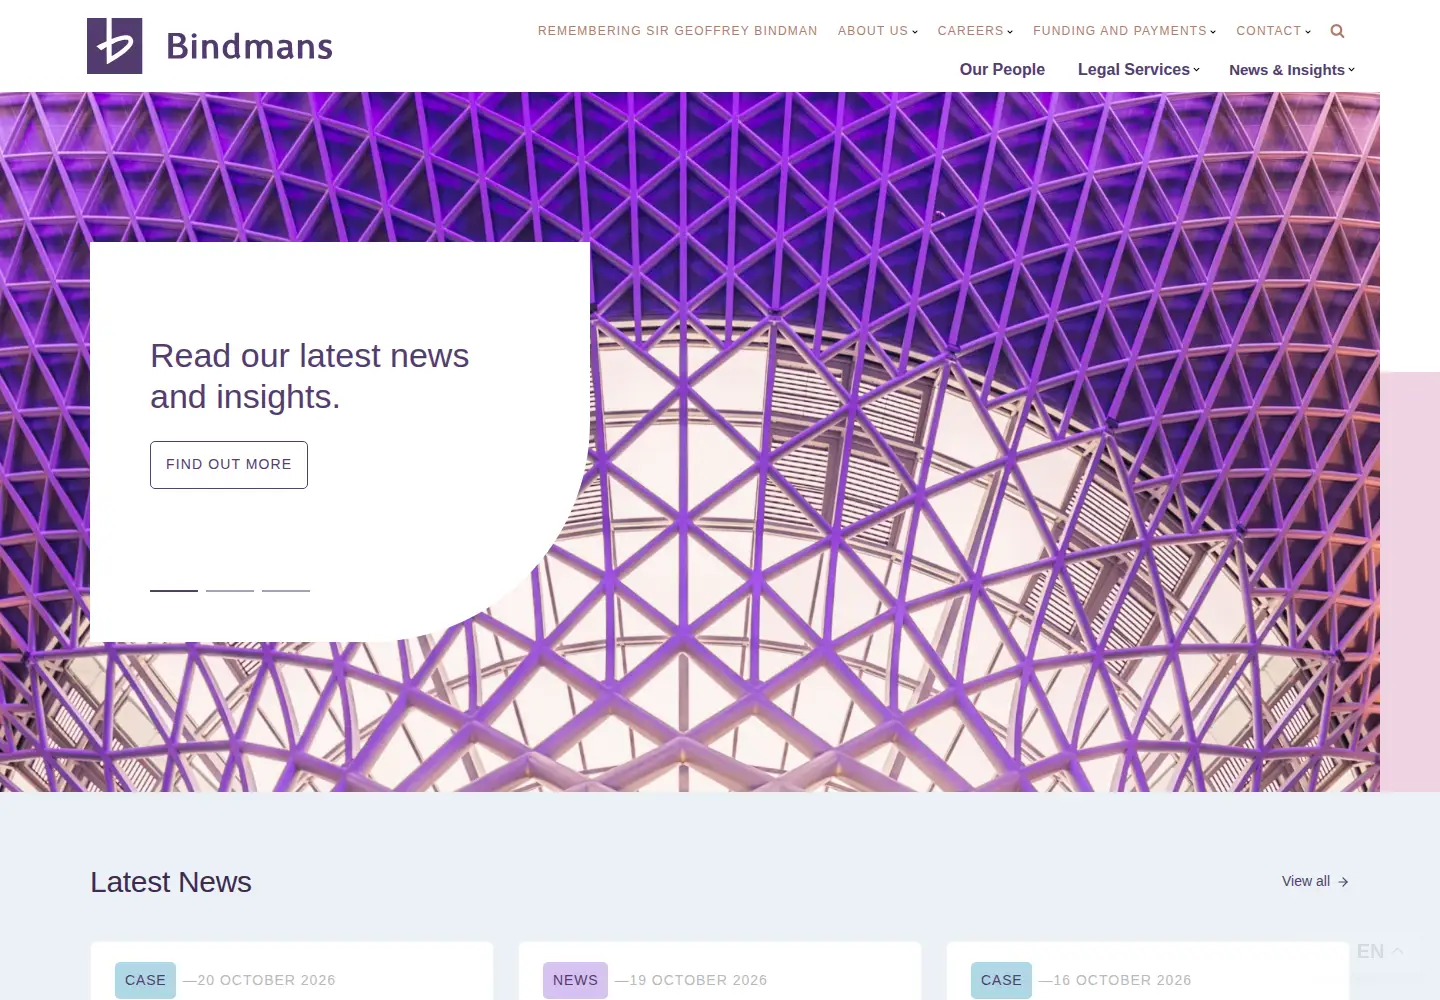Click View all latest news link
Viewport: 1440px width, 1000px height.
tap(1315, 881)
